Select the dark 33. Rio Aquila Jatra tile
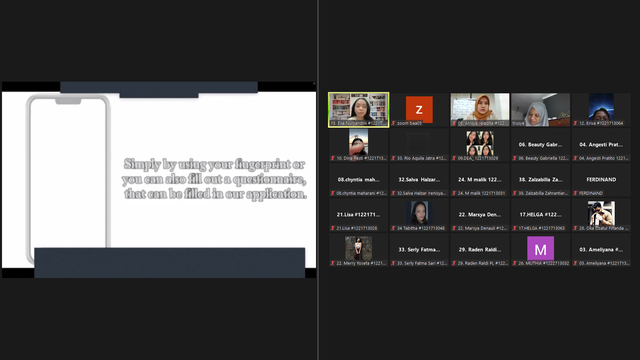 419,144
